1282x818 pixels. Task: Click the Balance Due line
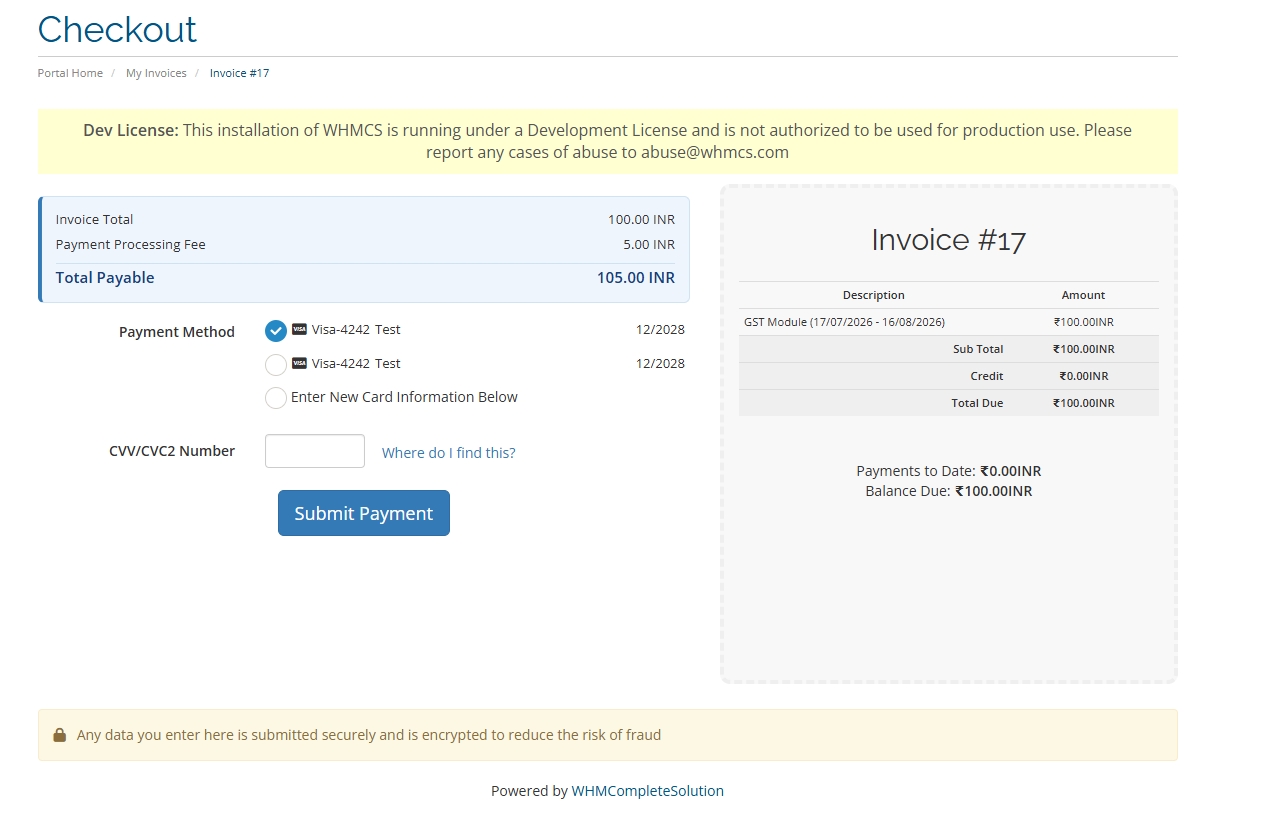948,491
